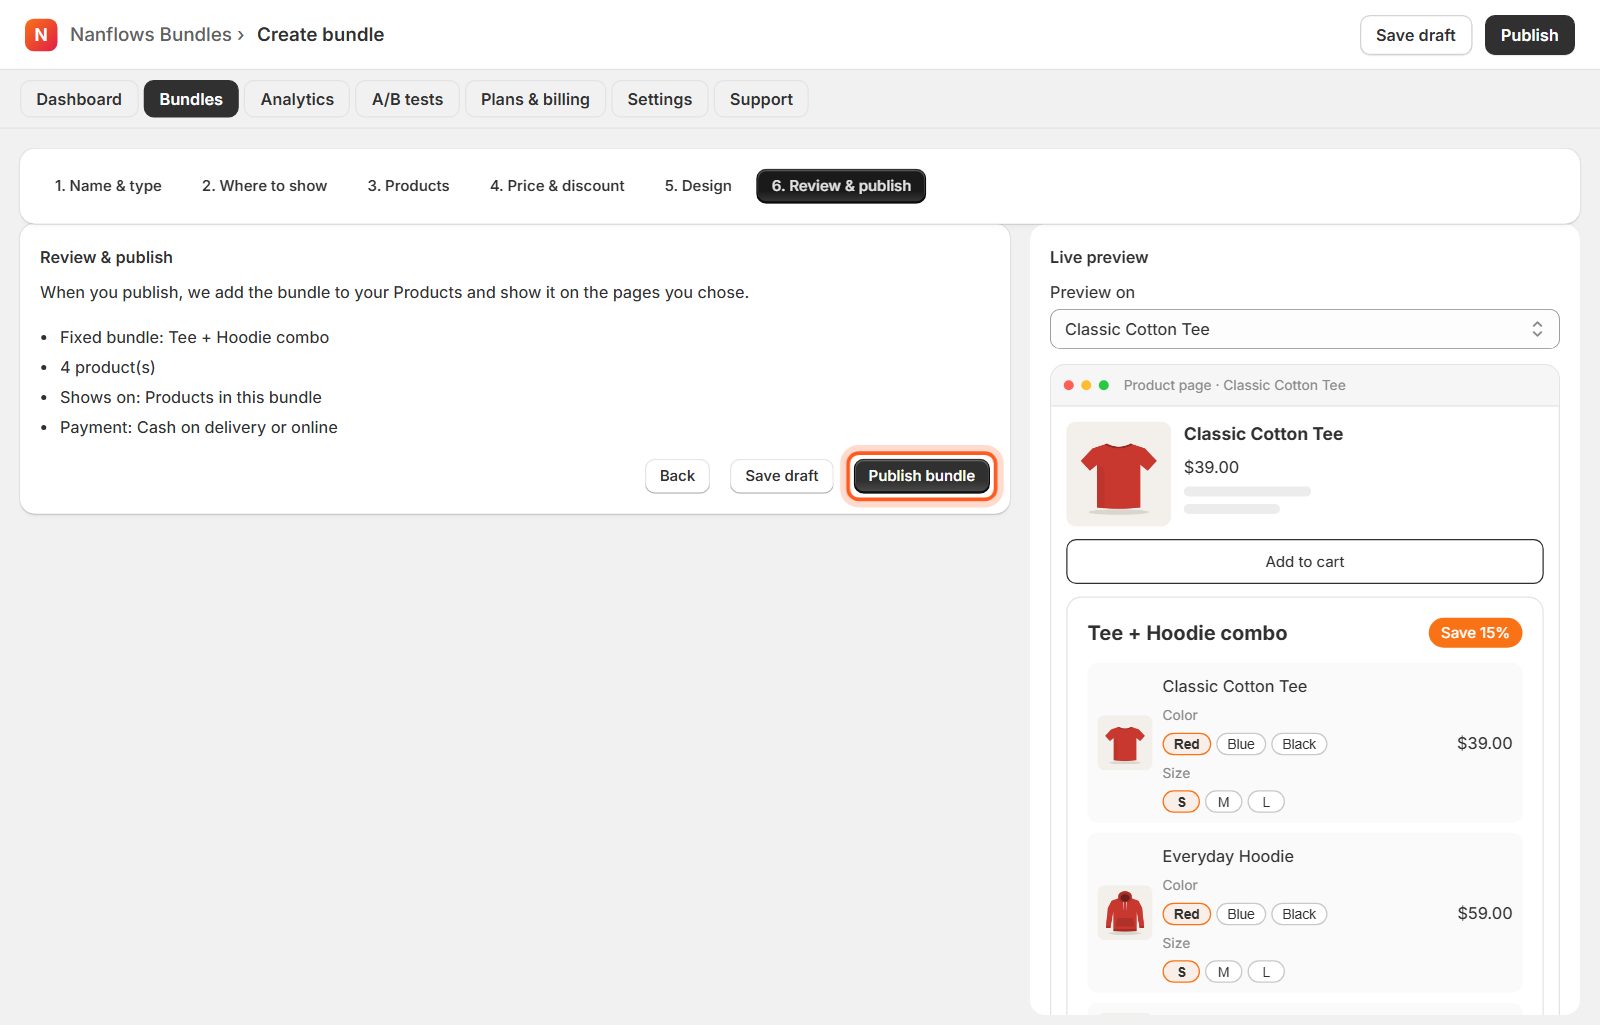Open the Dashboard tab

[x=79, y=99]
